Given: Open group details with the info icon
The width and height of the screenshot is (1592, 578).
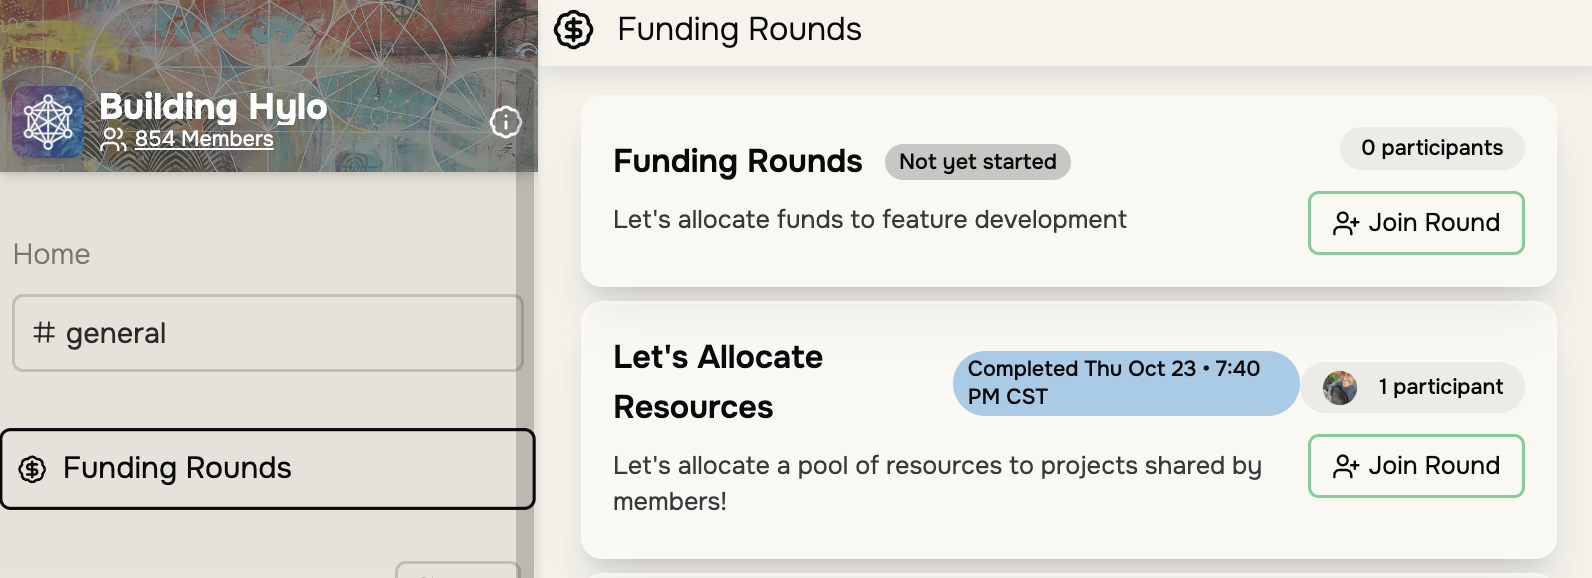Looking at the screenshot, I should click(506, 122).
